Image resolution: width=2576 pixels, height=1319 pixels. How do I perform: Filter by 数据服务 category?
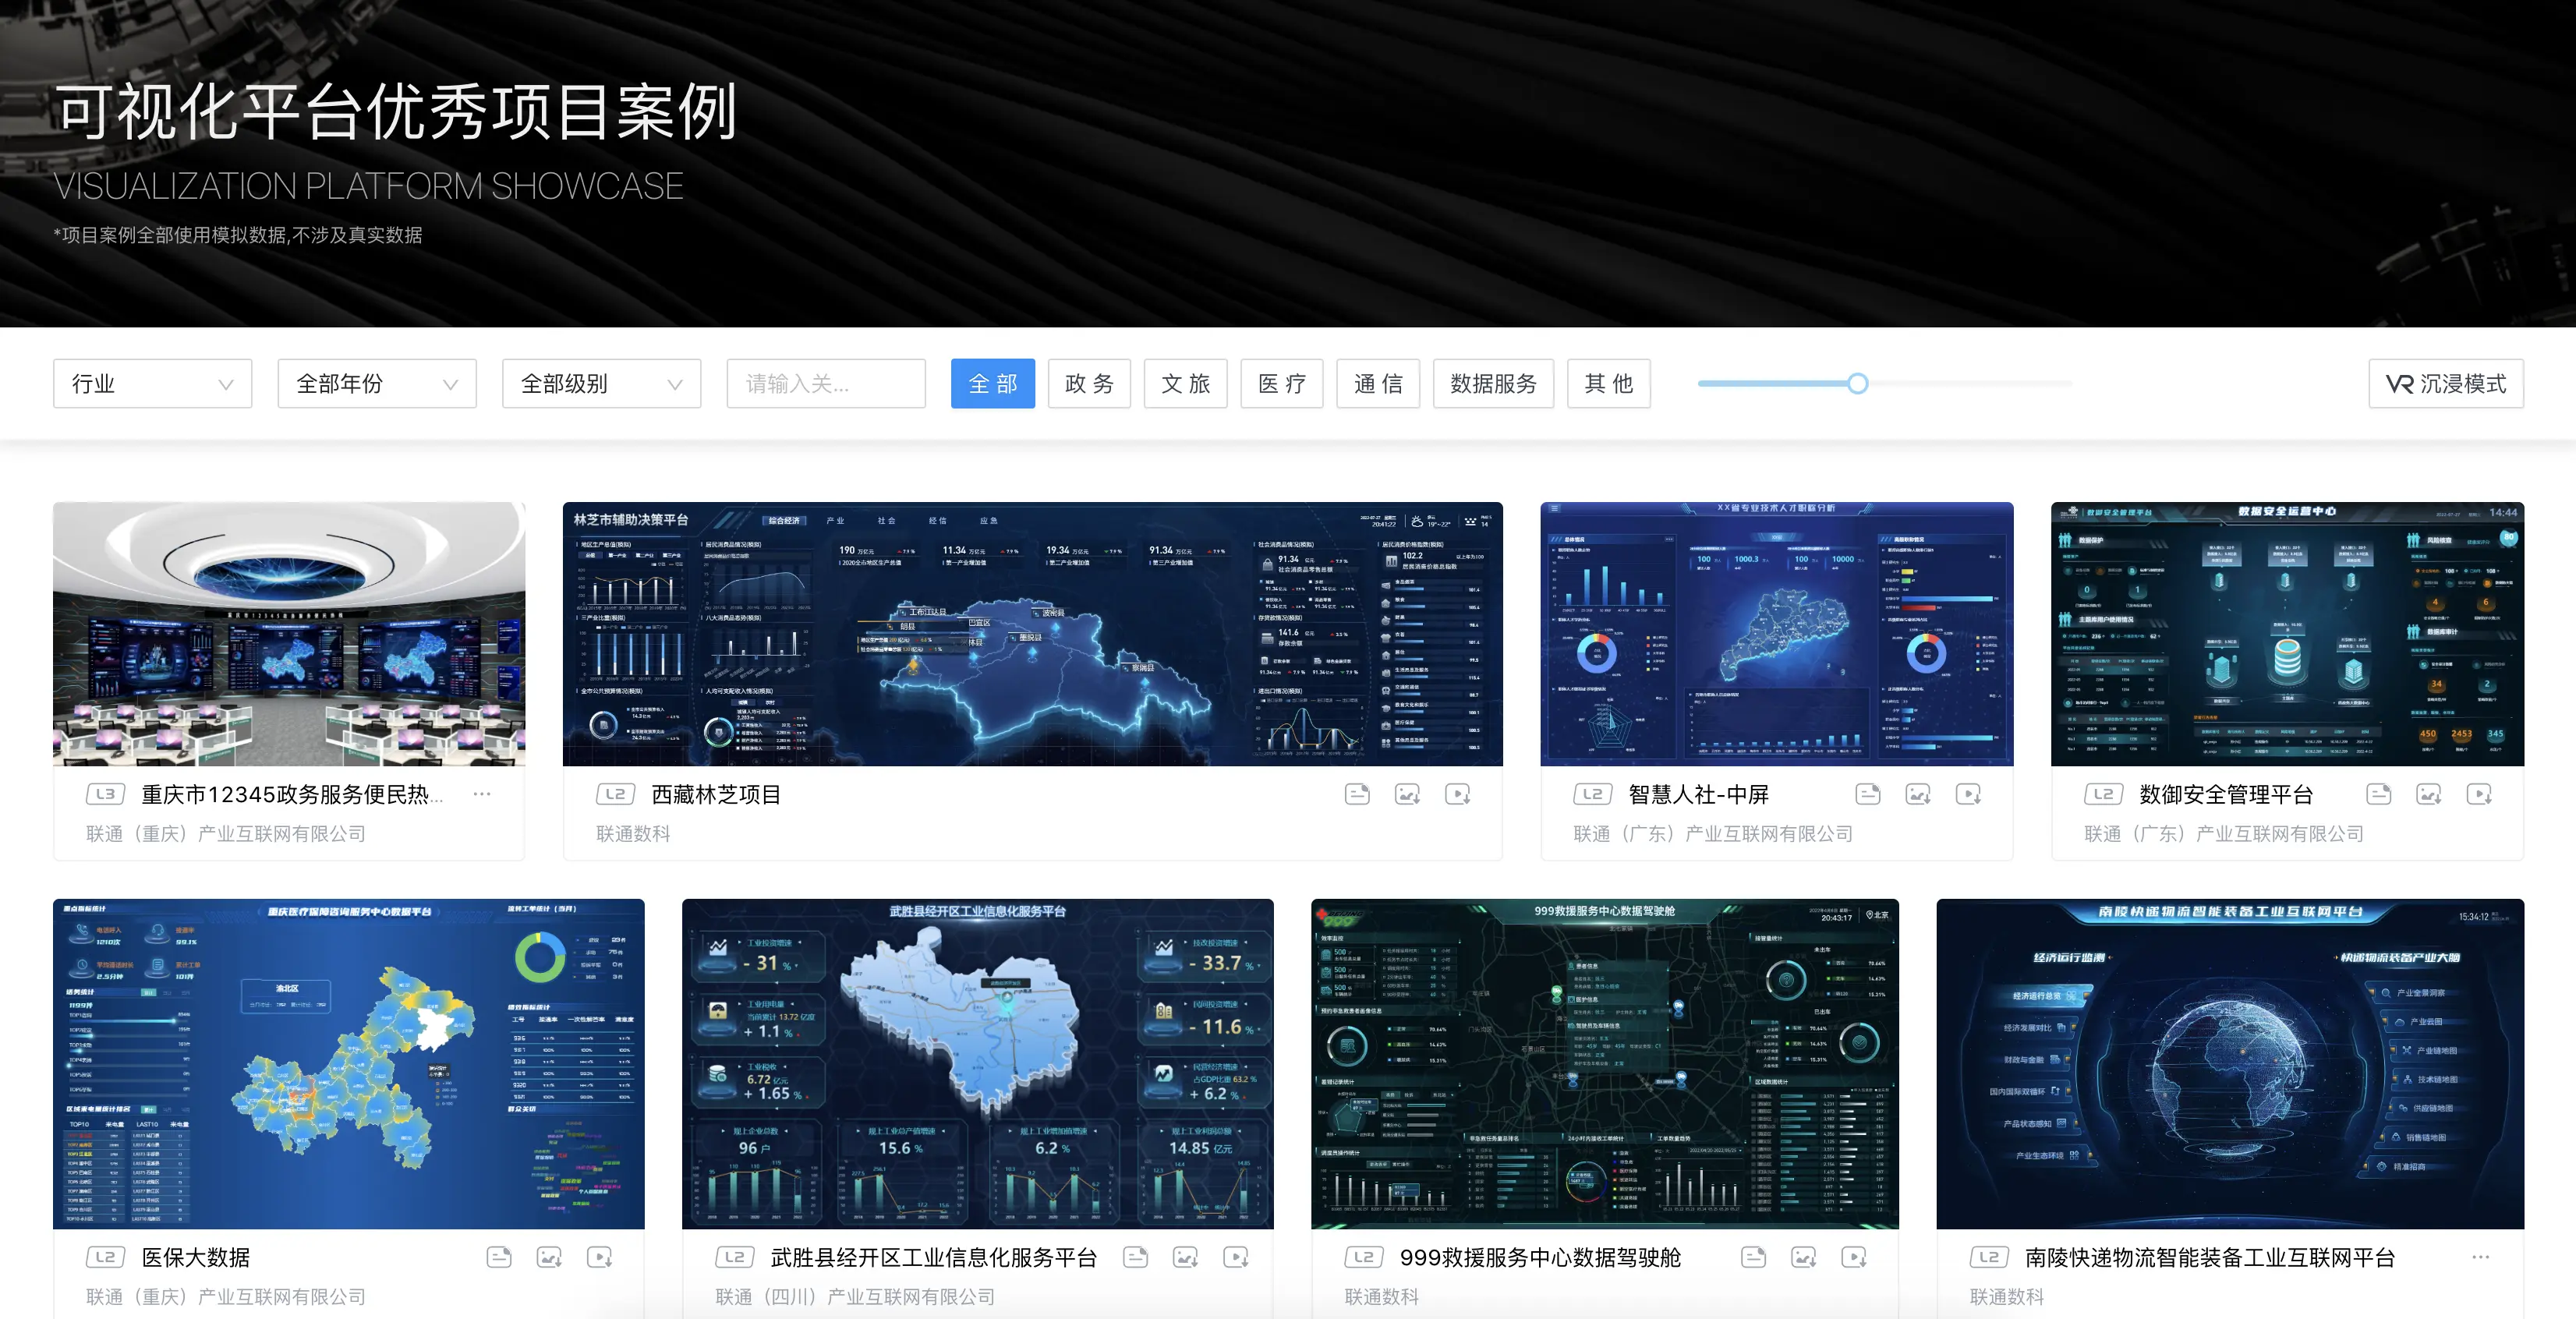1493,384
